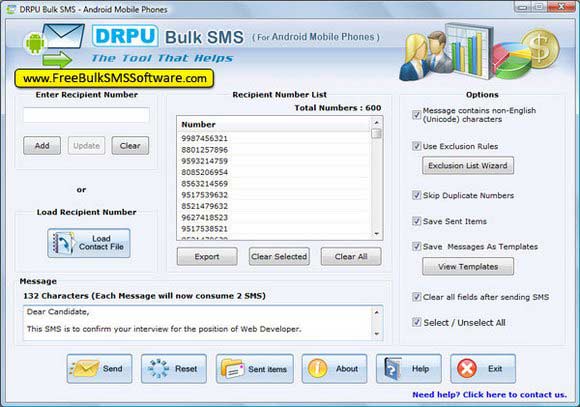Click Clear Selected button

click(x=279, y=256)
